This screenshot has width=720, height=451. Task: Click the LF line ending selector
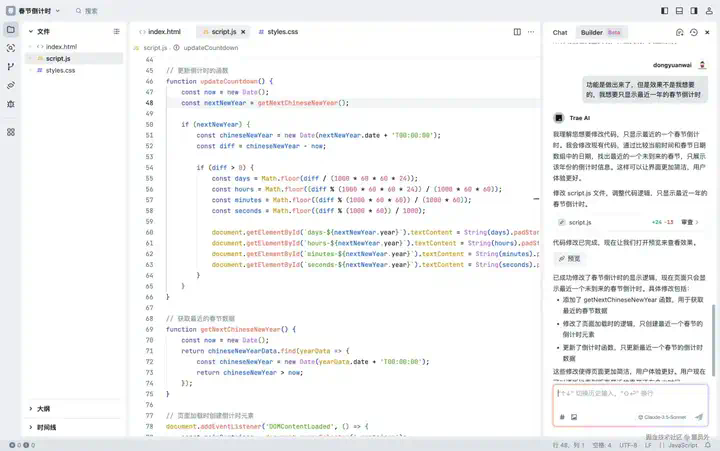[648, 445]
